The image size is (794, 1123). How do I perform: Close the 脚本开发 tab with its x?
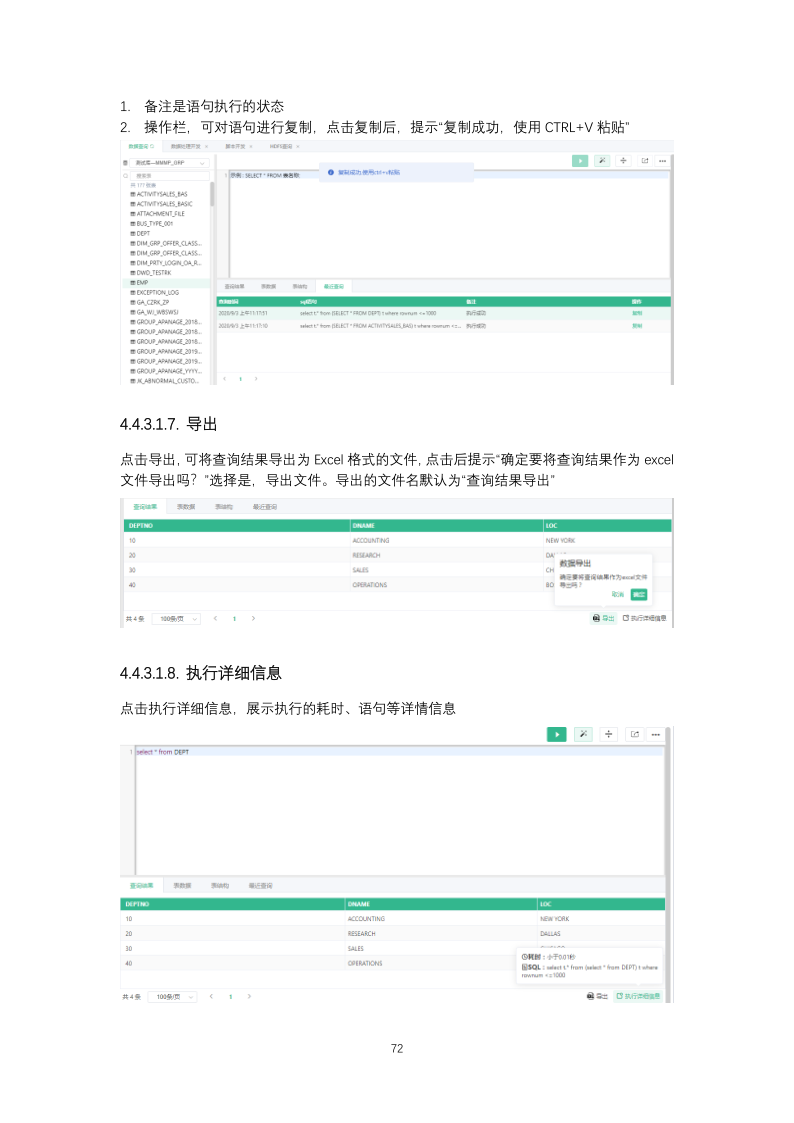[251, 147]
